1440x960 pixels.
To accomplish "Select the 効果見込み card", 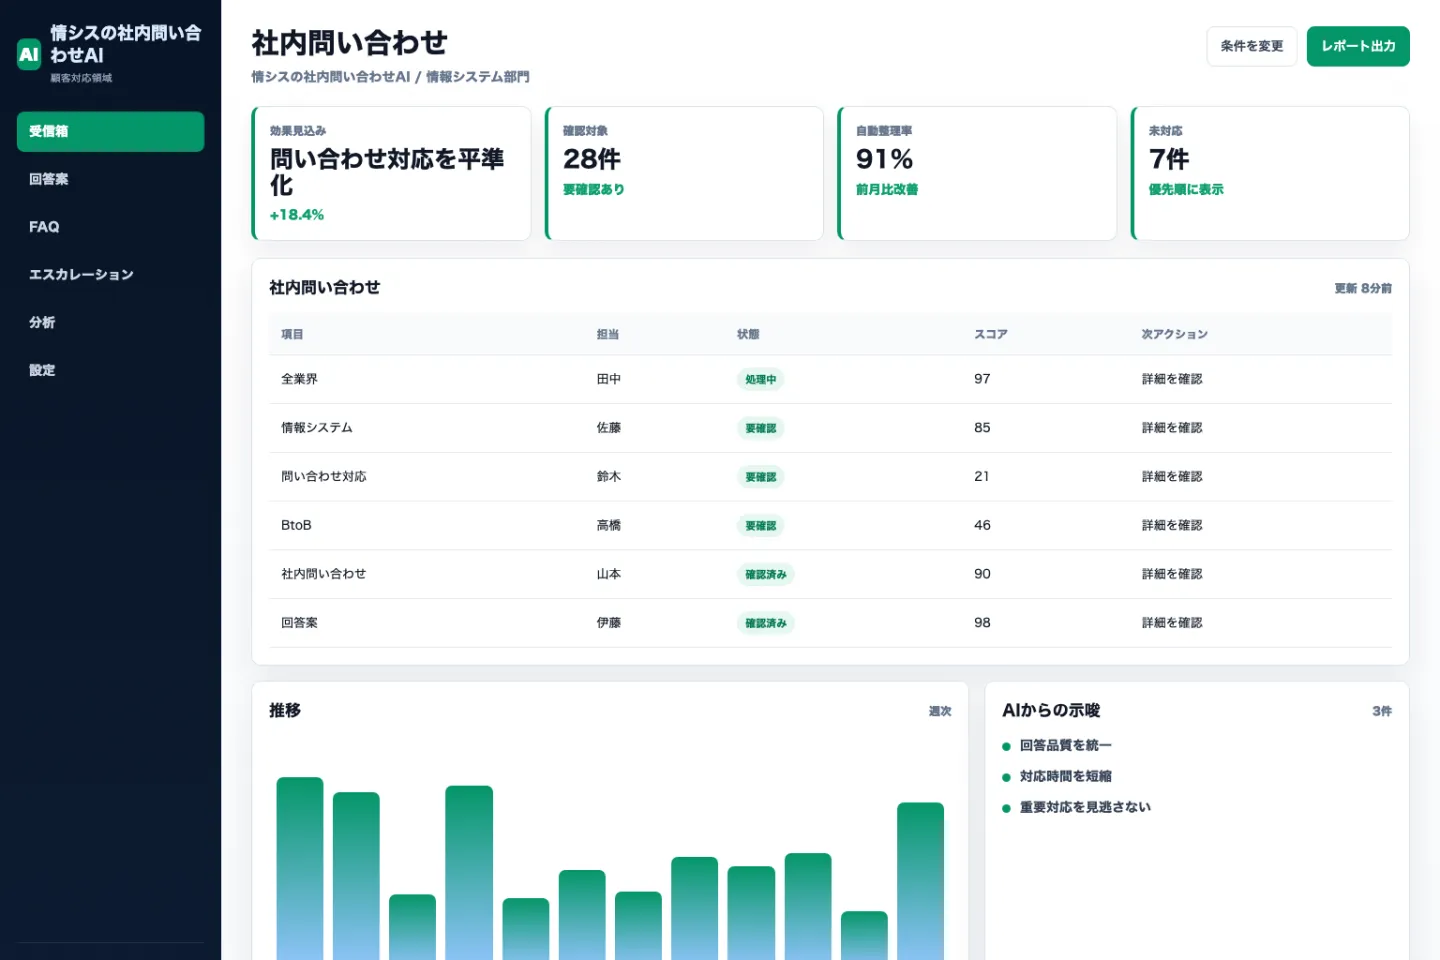I will click(x=391, y=173).
